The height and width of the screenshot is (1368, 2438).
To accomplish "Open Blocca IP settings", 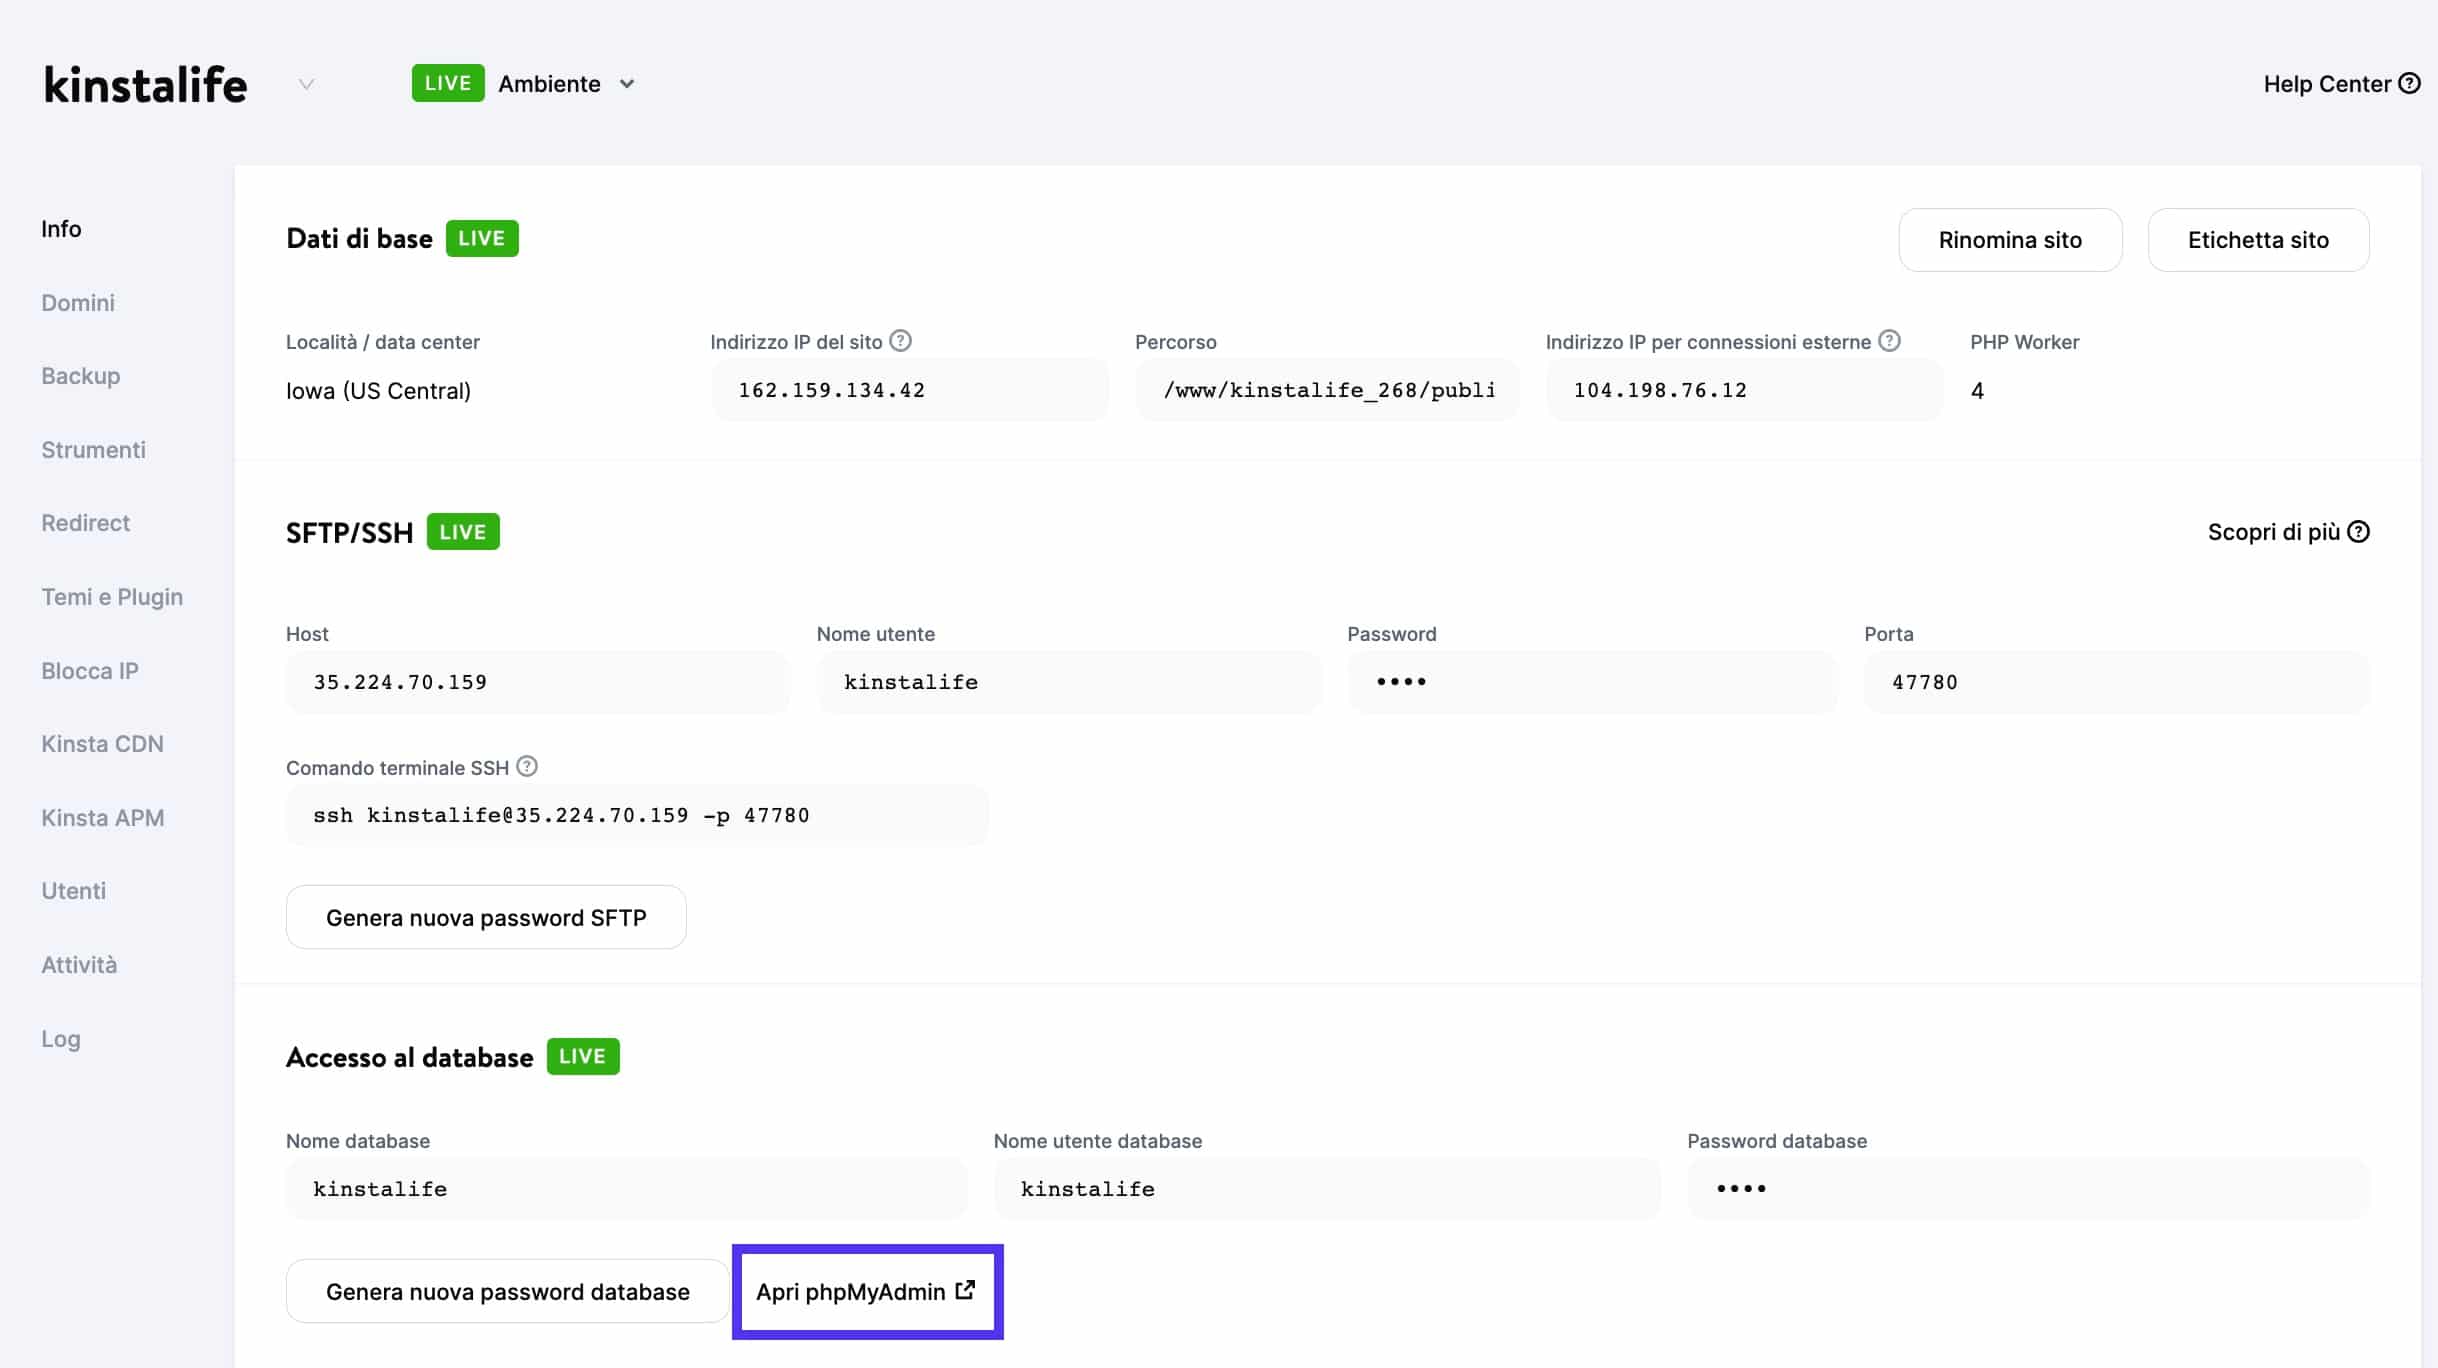I will pyautogui.click(x=90, y=670).
